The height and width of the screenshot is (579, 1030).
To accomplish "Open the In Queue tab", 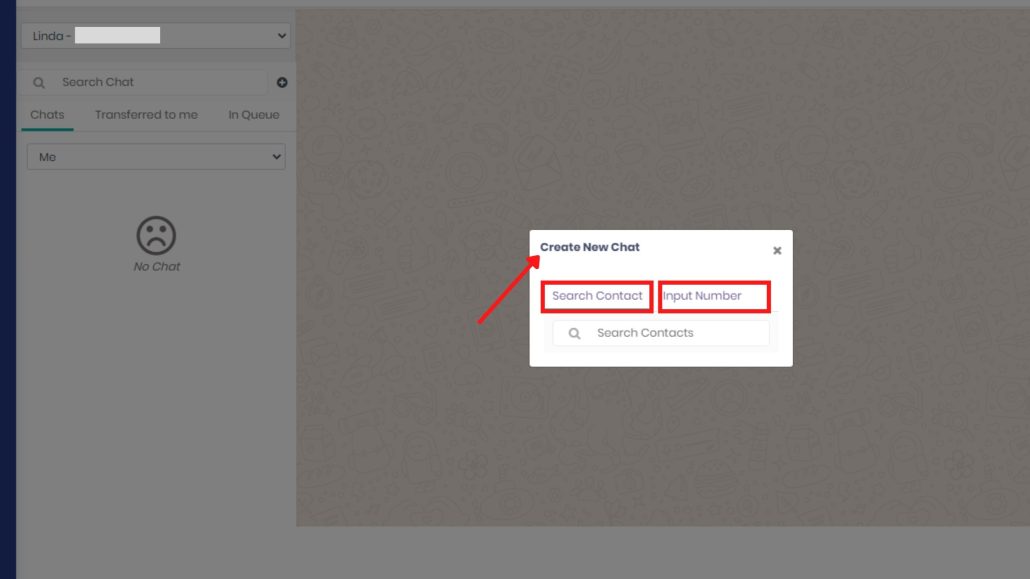I will pyautogui.click(x=254, y=115).
